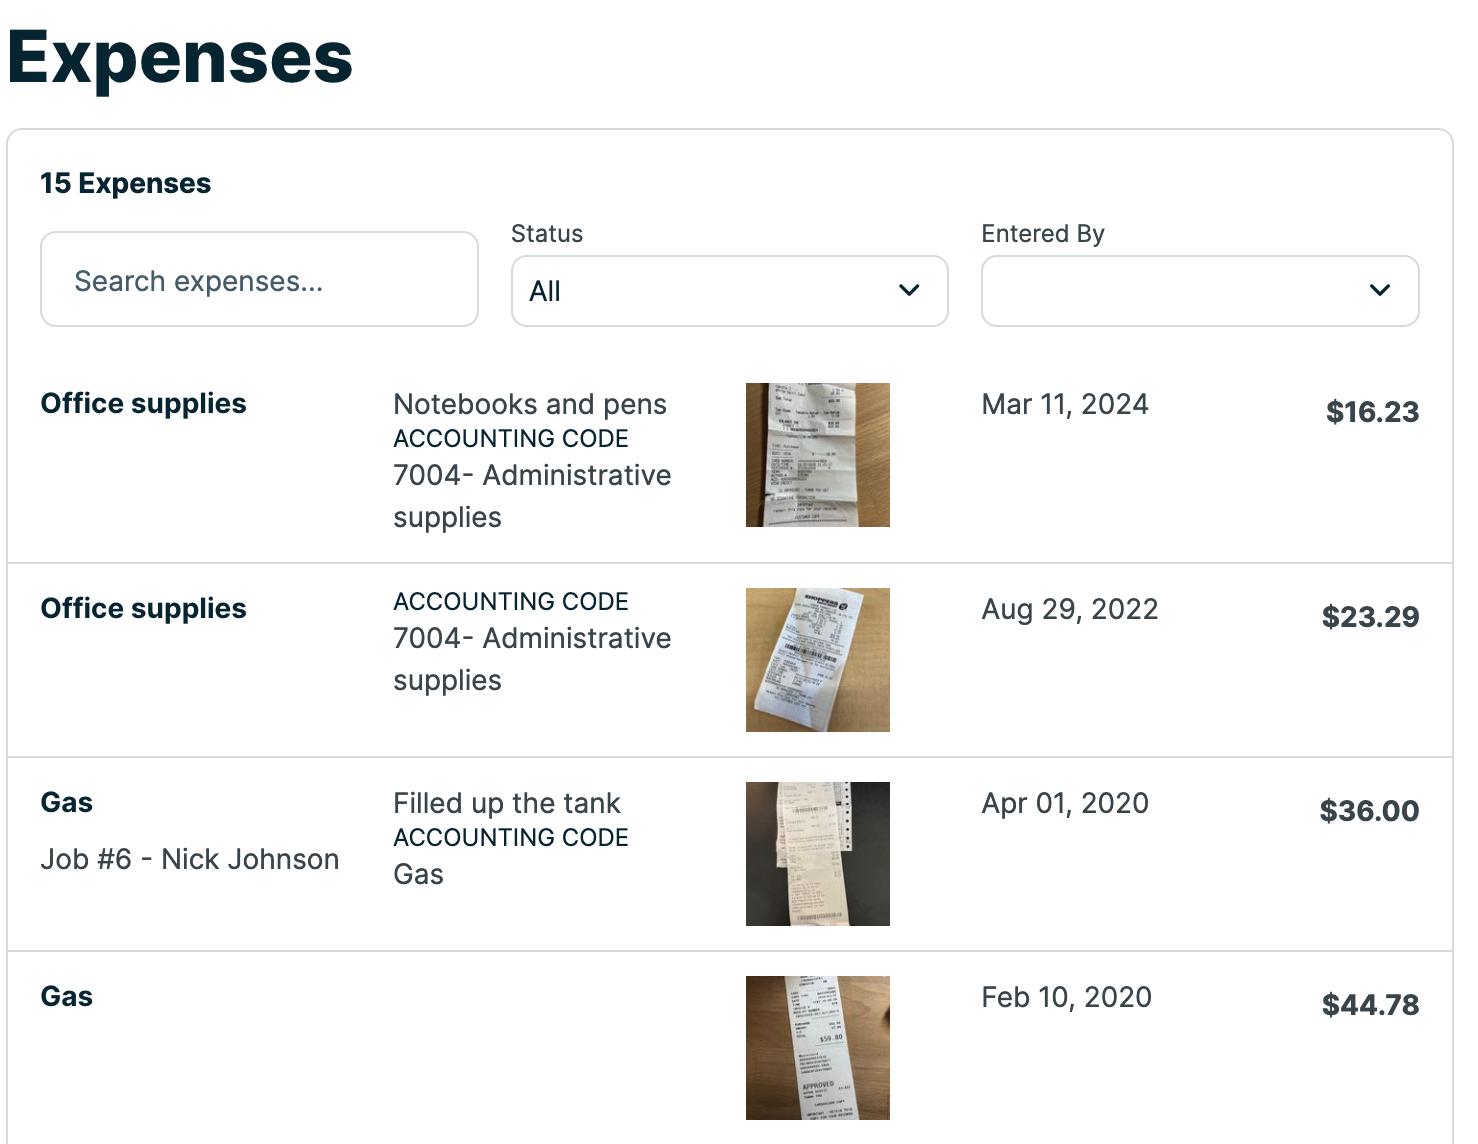Click the Search expenses input field

point(259,280)
